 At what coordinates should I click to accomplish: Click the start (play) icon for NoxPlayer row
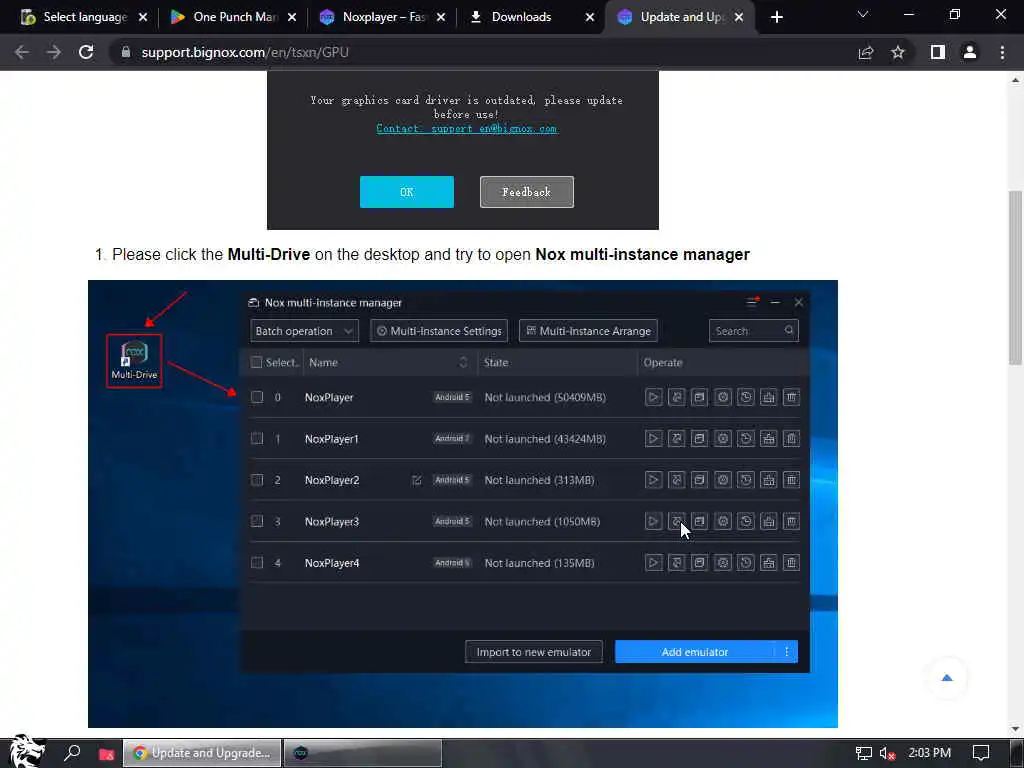point(653,397)
